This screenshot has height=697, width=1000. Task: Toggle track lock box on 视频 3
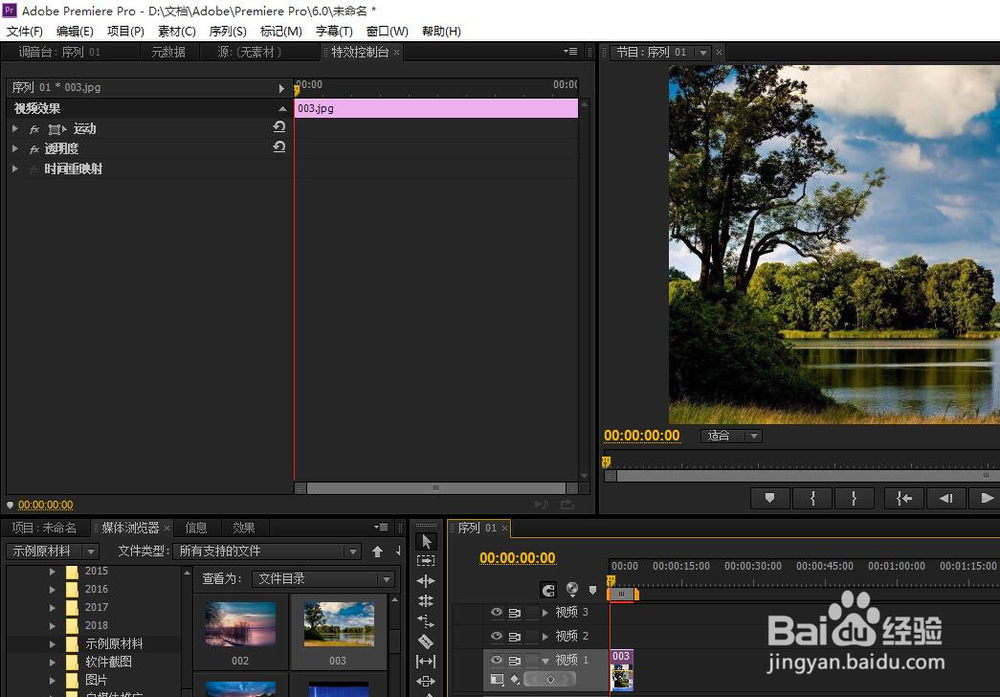[532, 613]
